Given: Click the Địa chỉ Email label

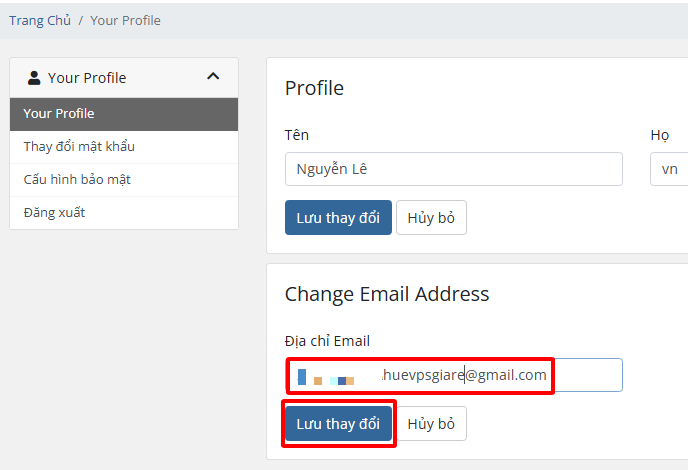Looking at the screenshot, I should pos(327,341).
